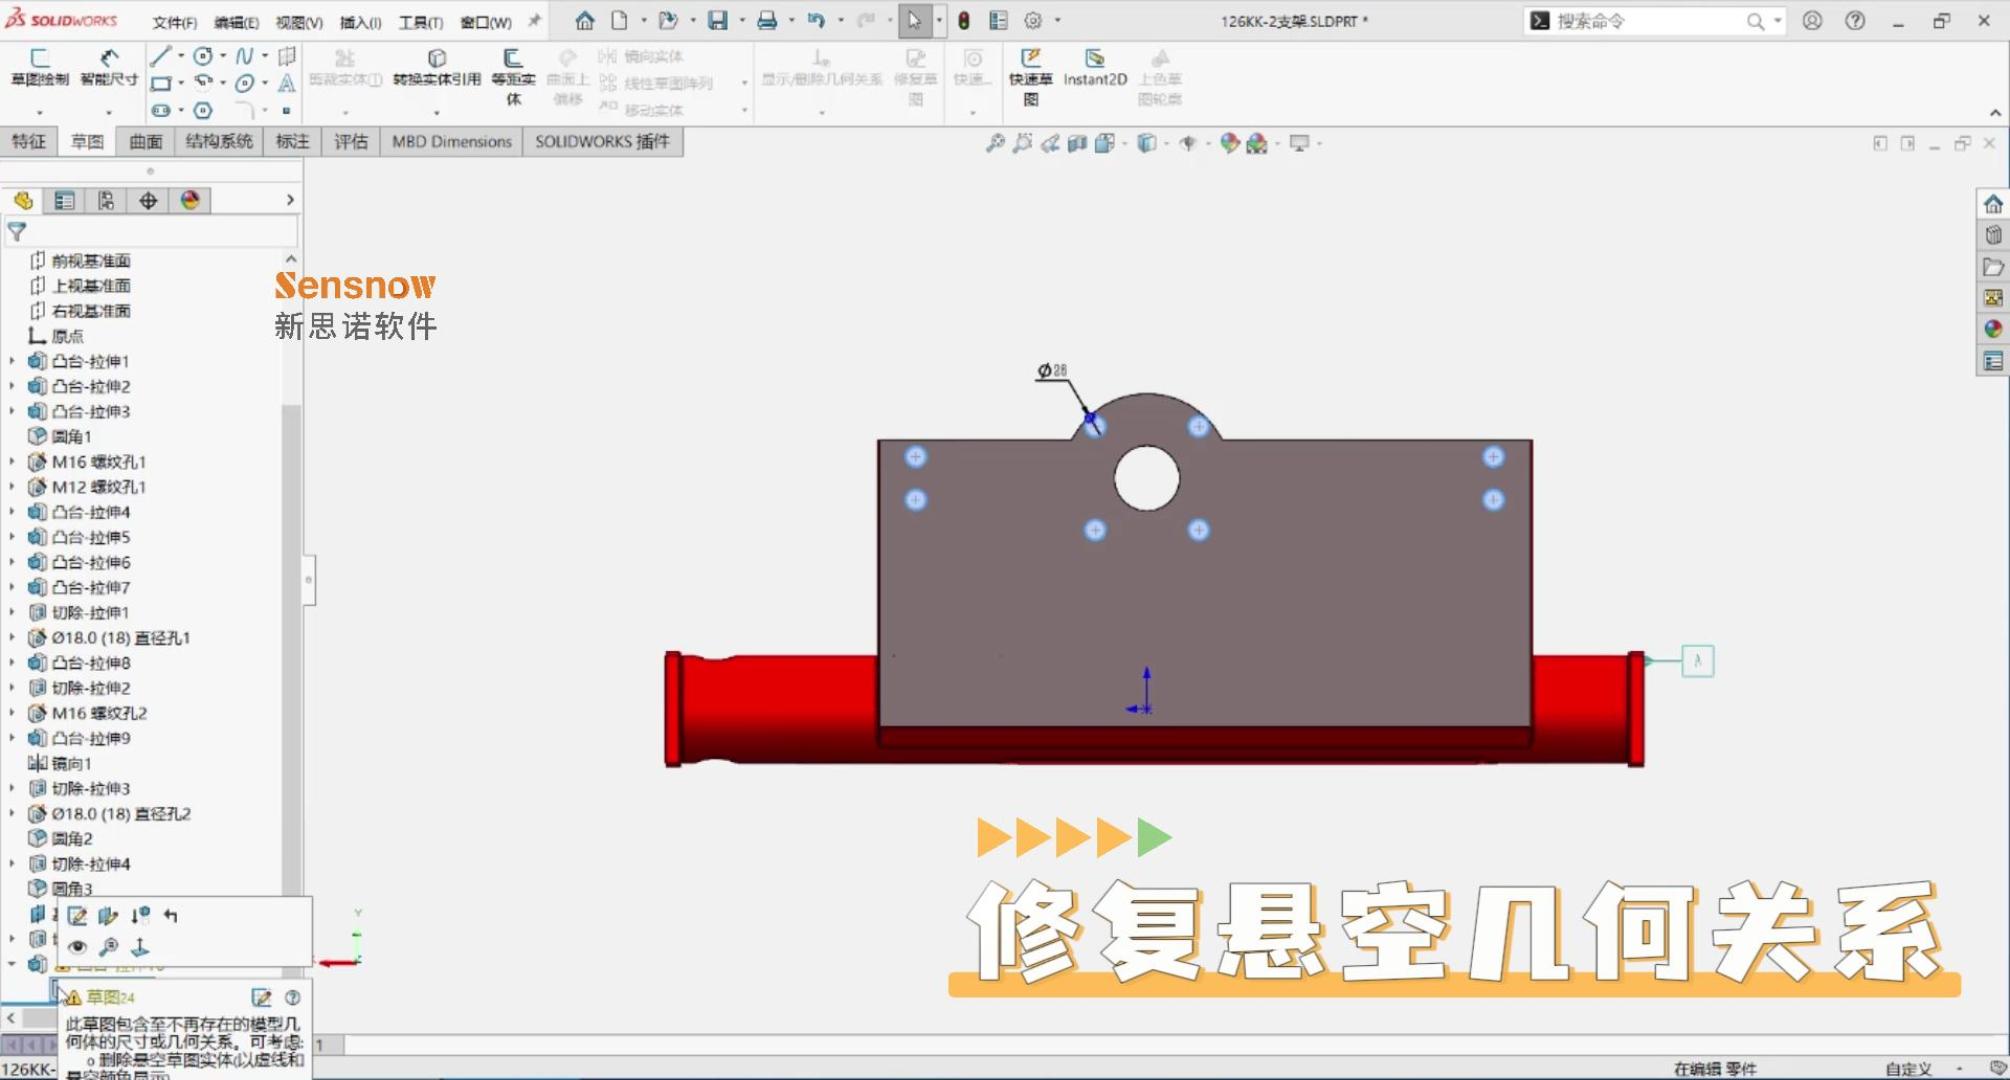
Task: Expand the 凸台-拉伸1 feature node
Action: click(x=12, y=361)
